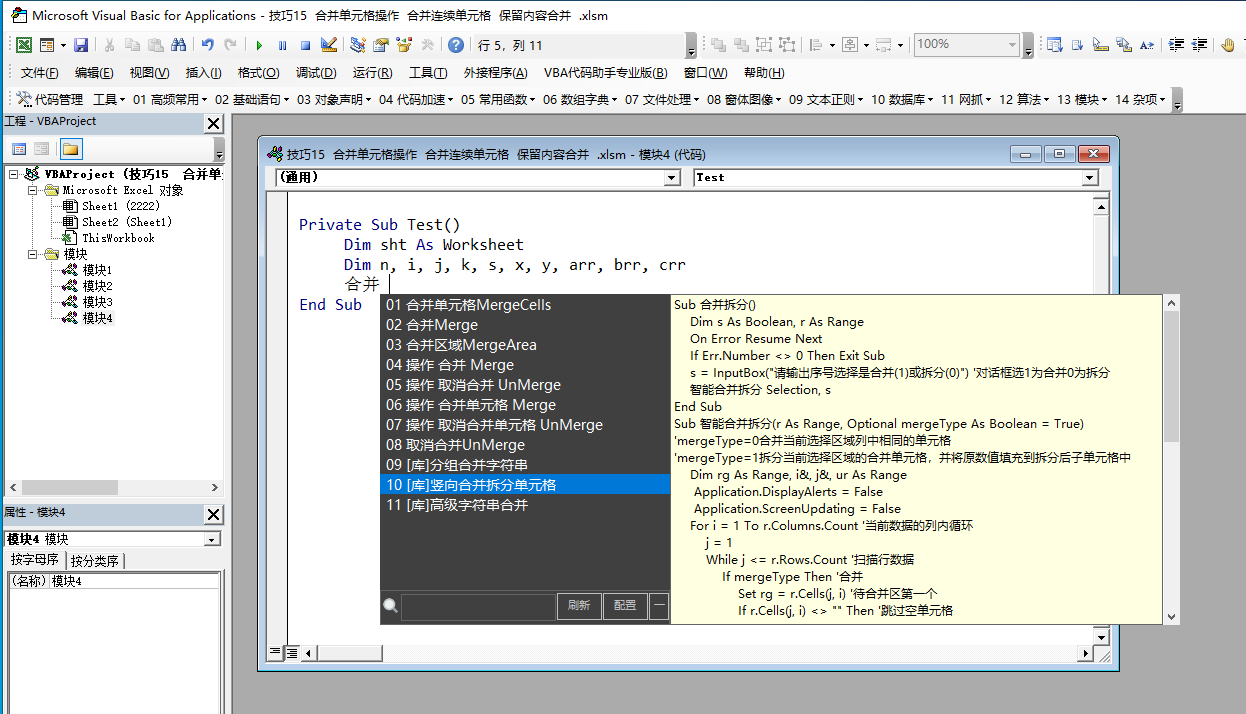Click View Code icon in project panel
The width and height of the screenshot is (1246, 714).
(x=19, y=149)
